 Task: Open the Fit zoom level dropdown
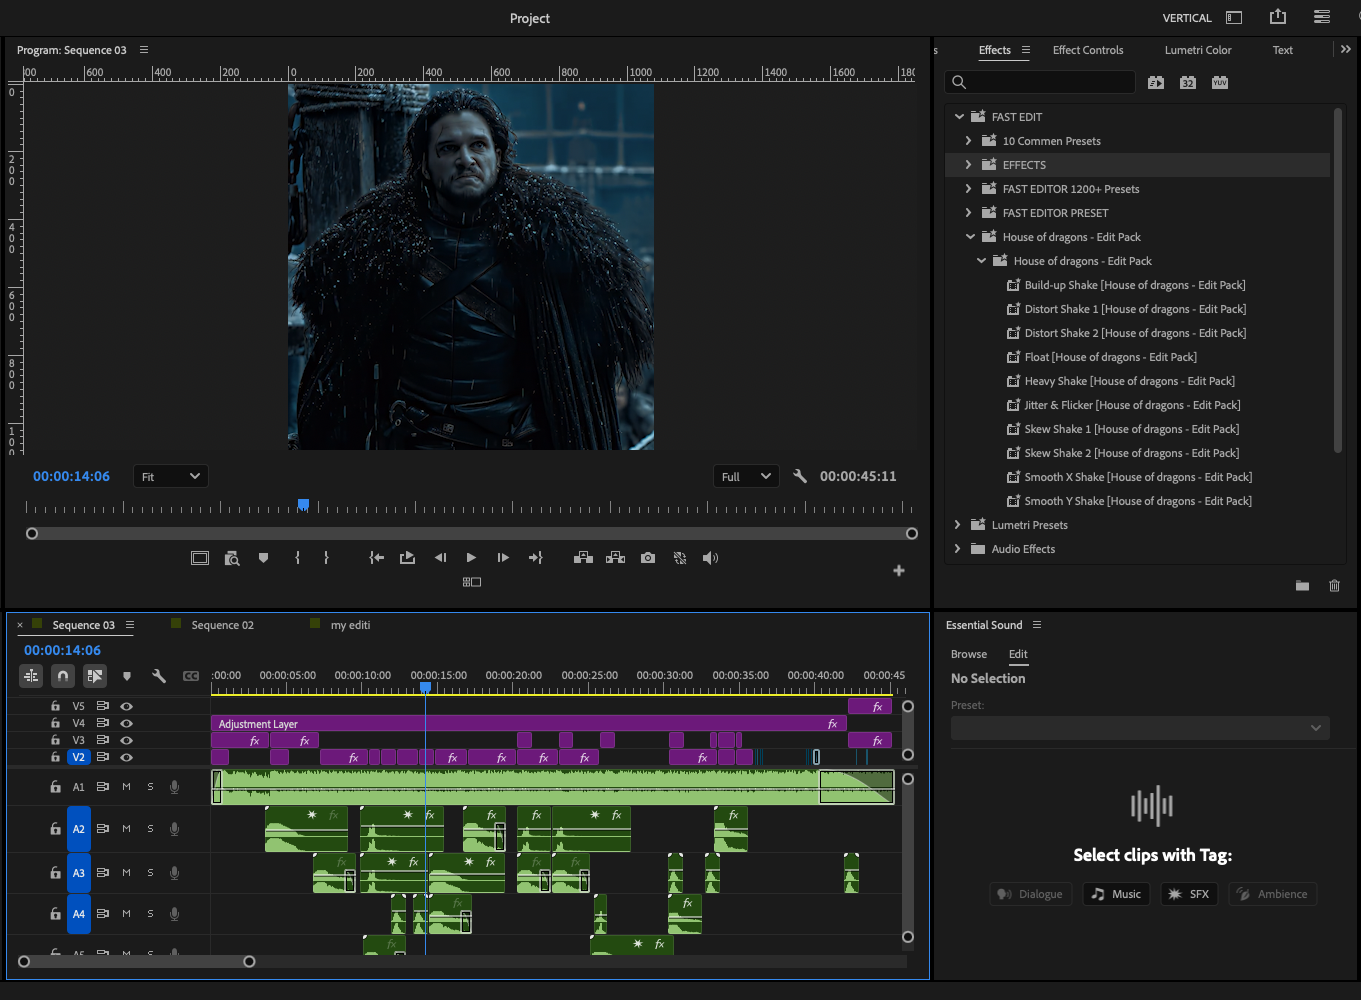tap(171, 477)
